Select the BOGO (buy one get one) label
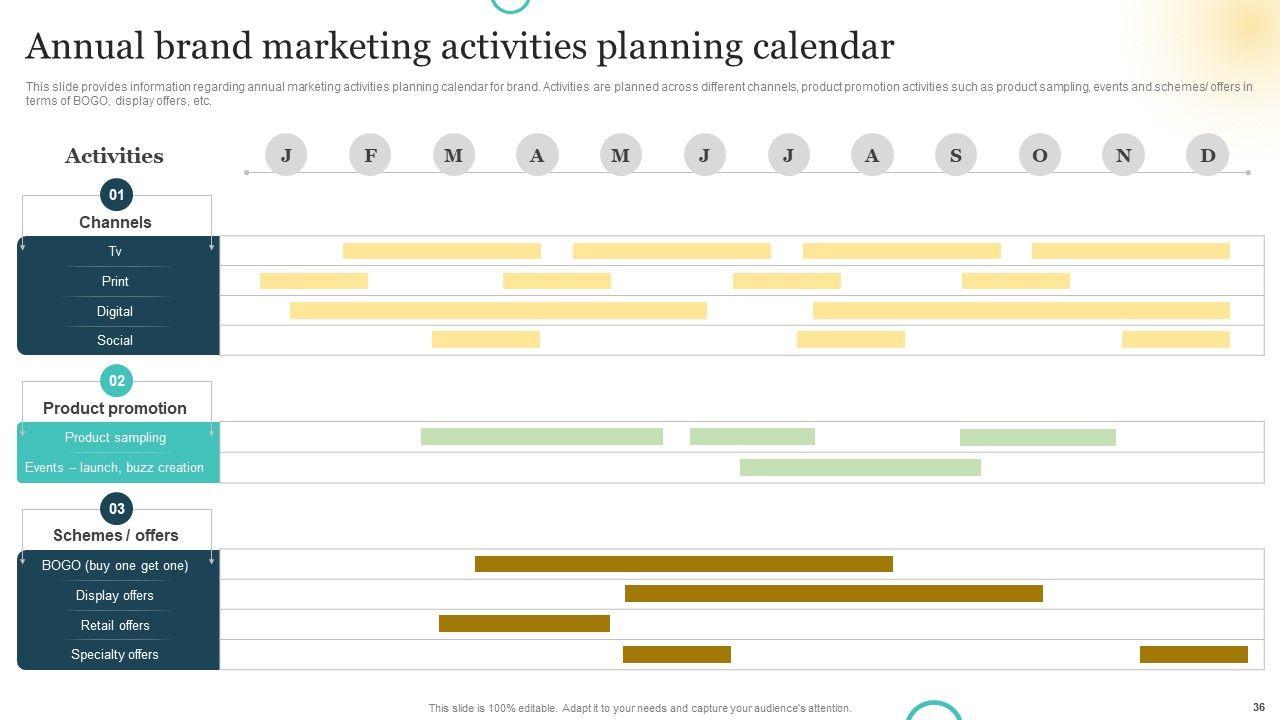Image resolution: width=1280 pixels, height=720 pixels. click(115, 565)
